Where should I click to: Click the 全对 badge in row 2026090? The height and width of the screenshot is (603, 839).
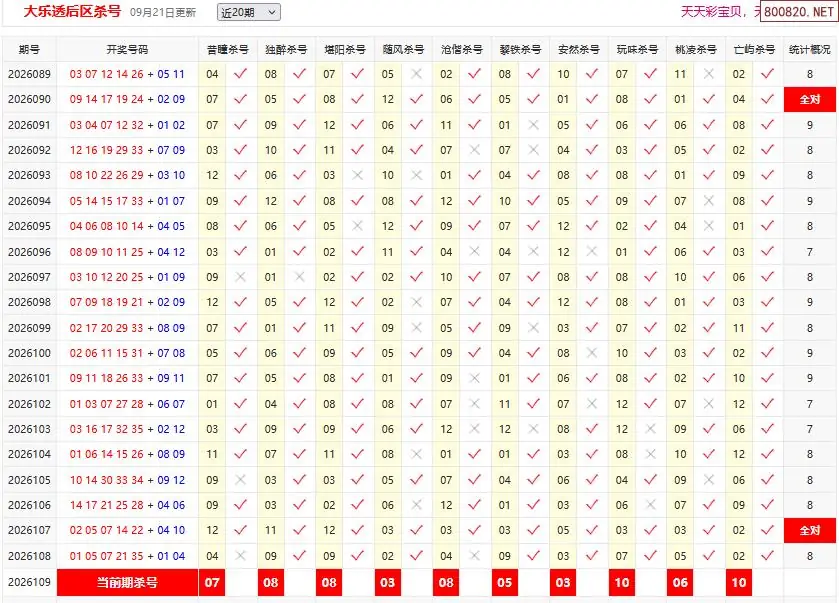click(810, 100)
